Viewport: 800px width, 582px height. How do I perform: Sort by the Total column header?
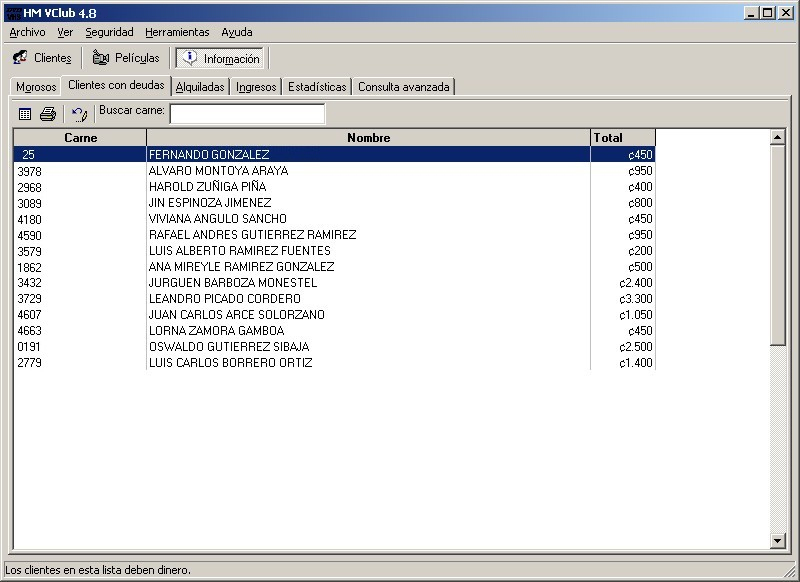tap(623, 138)
